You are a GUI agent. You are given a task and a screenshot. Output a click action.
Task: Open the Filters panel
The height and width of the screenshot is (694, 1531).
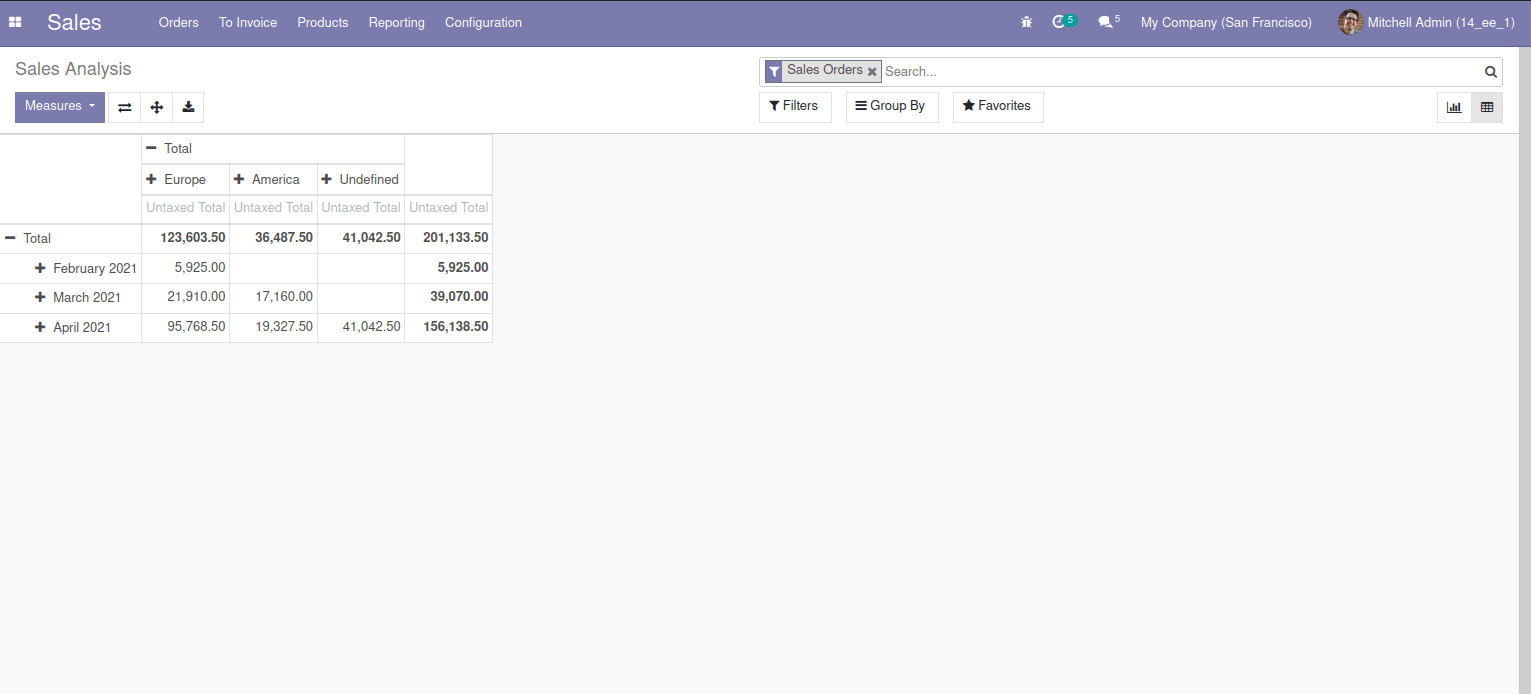(795, 106)
